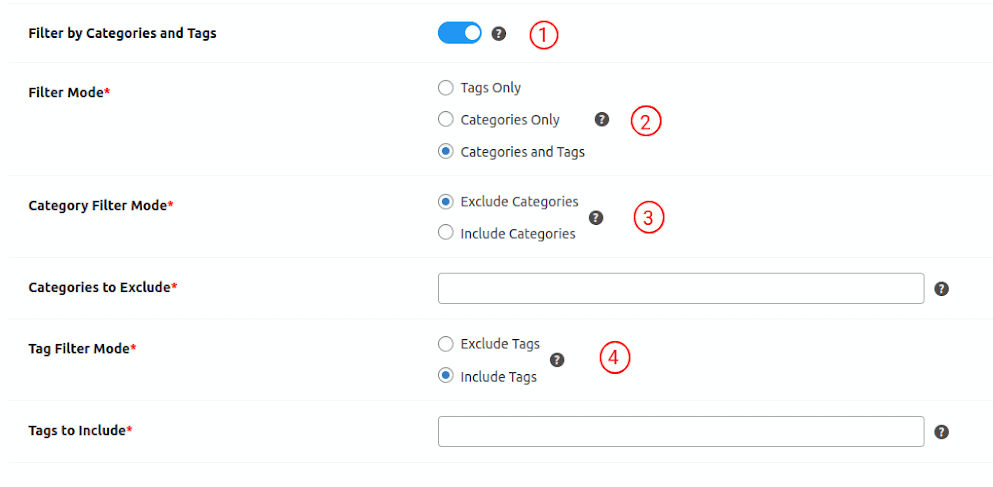Click help icon beside Filter by Categories toggle
993x487 pixels.
coord(499,33)
